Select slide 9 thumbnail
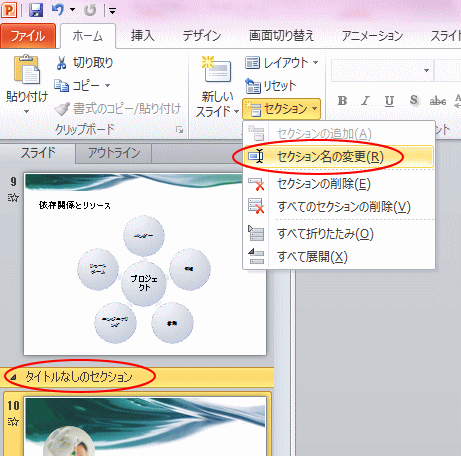 click(x=145, y=264)
